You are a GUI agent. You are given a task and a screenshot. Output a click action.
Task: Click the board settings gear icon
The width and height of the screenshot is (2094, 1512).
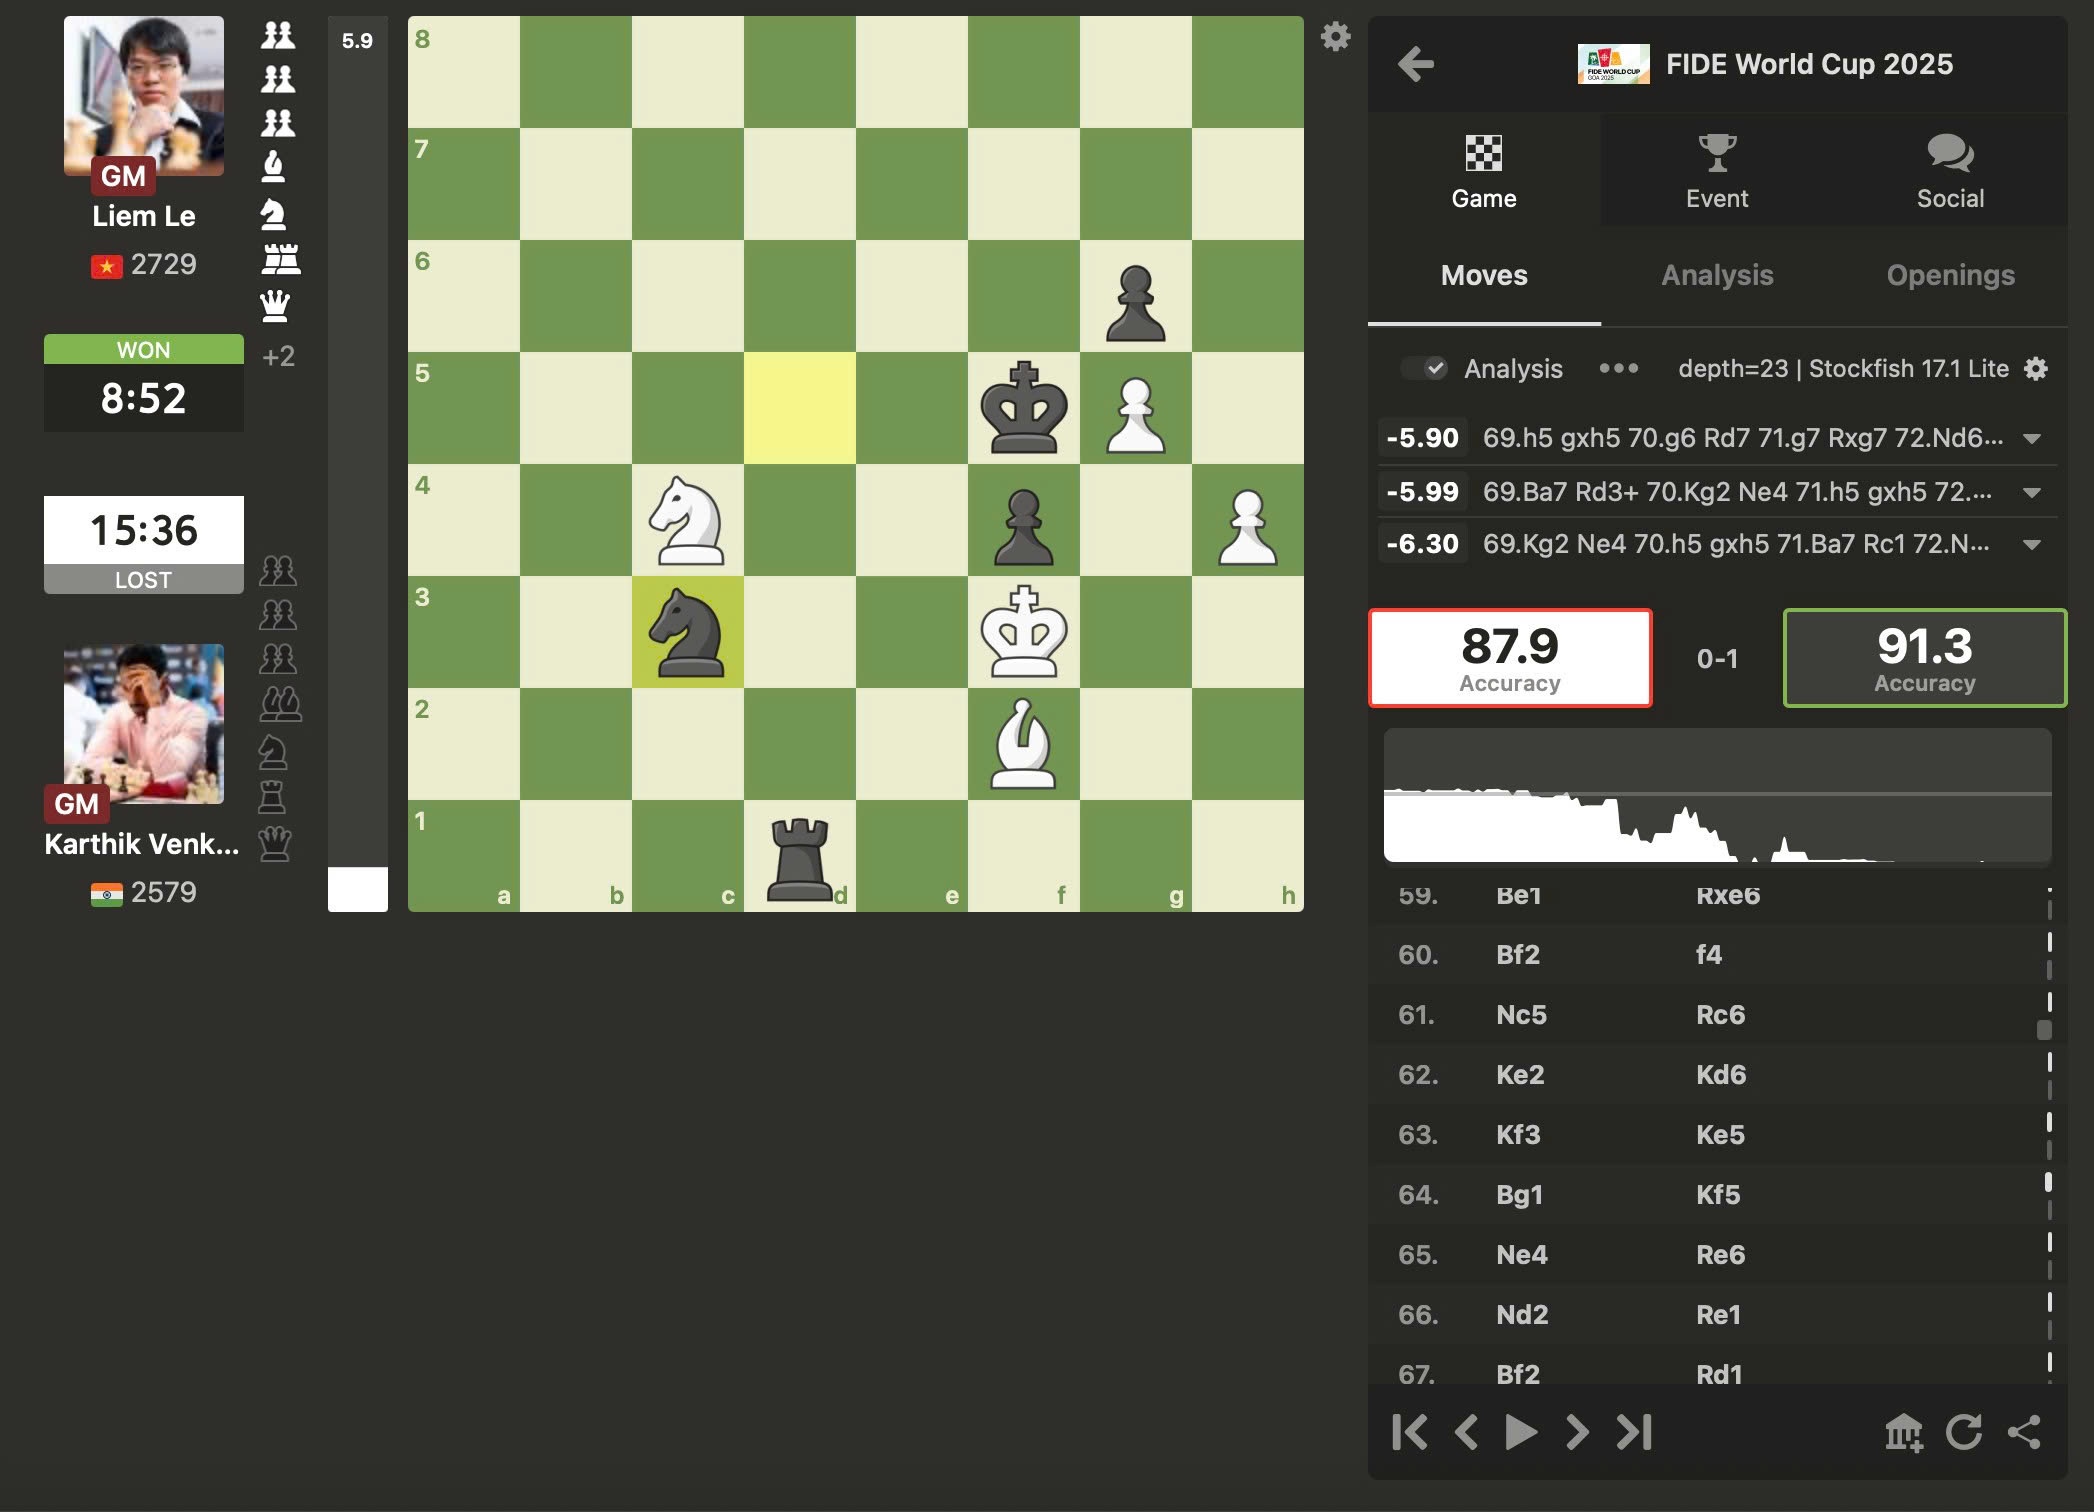pyautogui.click(x=1335, y=38)
